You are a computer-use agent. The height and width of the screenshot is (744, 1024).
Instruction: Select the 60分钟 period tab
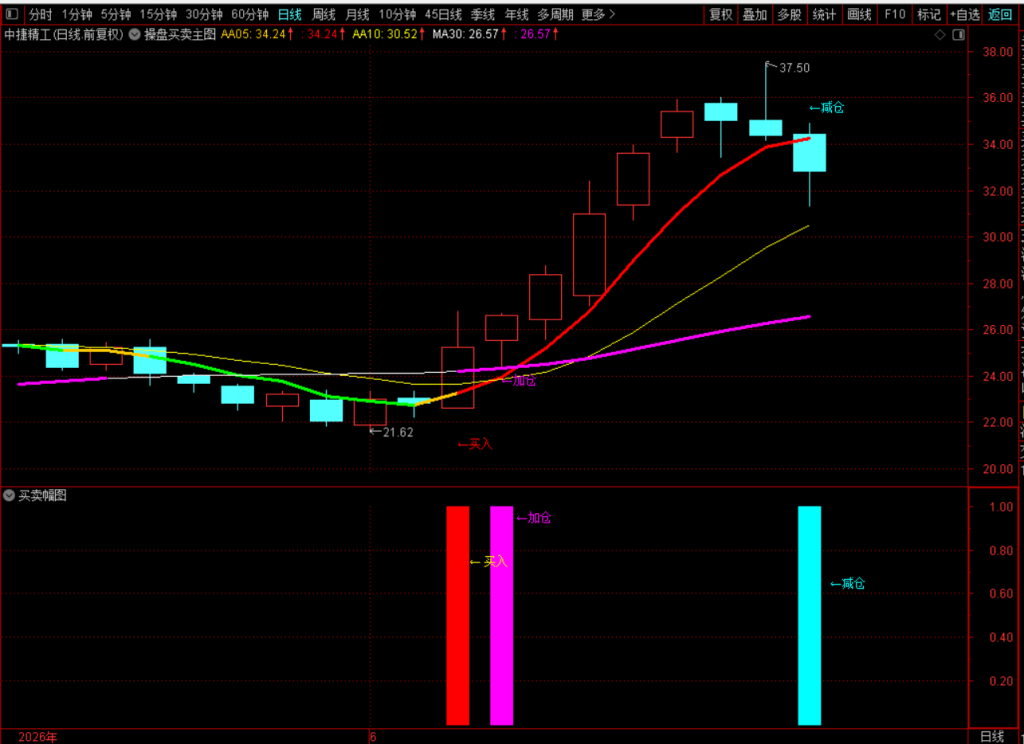click(x=249, y=14)
